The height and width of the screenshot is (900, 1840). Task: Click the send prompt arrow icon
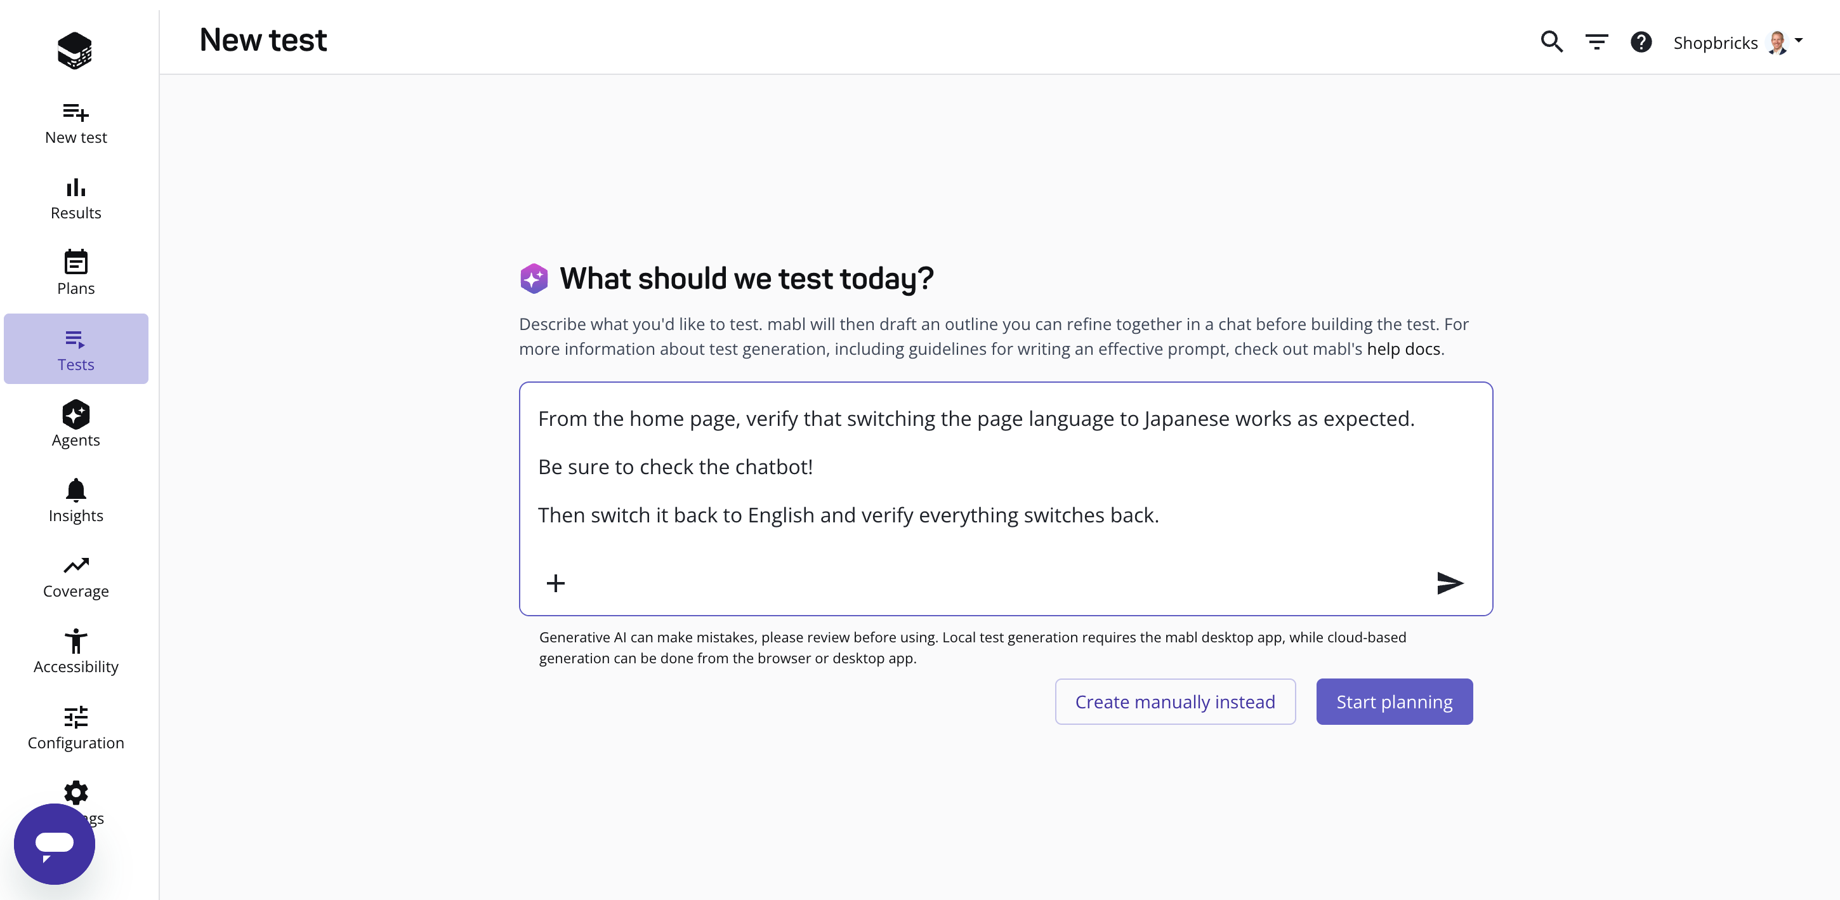pos(1450,583)
